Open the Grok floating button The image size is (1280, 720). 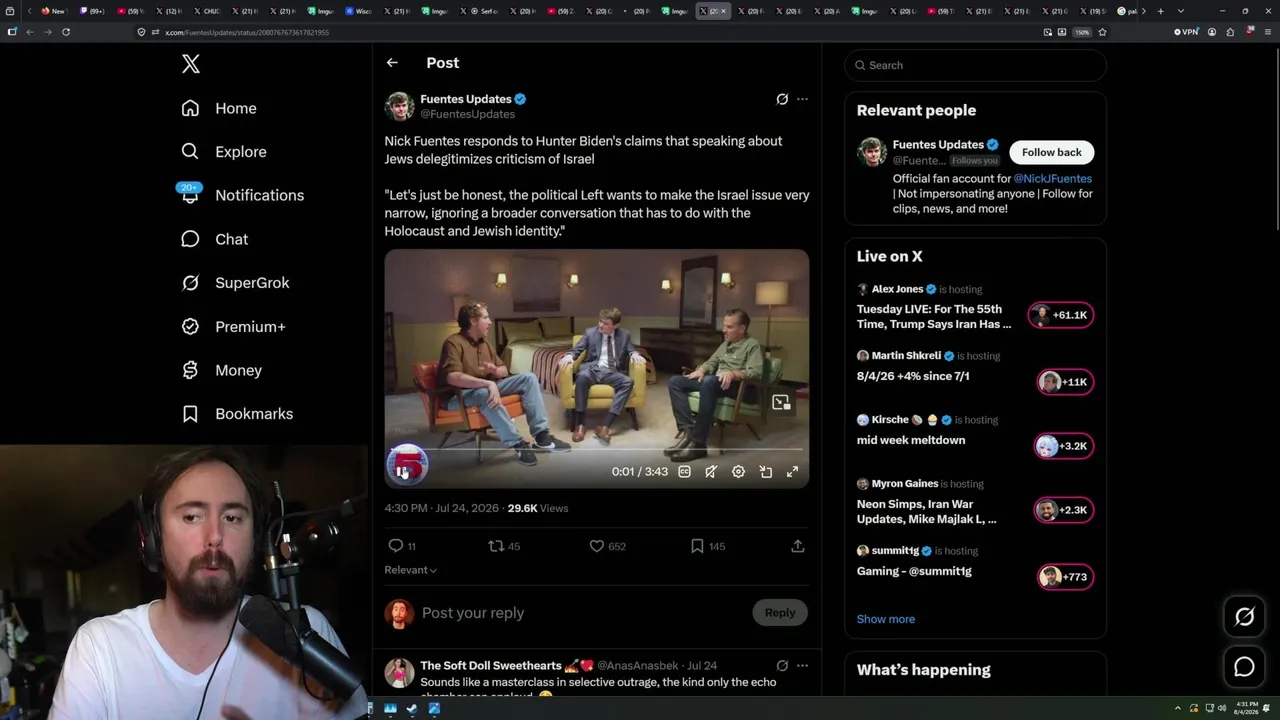tap(1244, 617)
